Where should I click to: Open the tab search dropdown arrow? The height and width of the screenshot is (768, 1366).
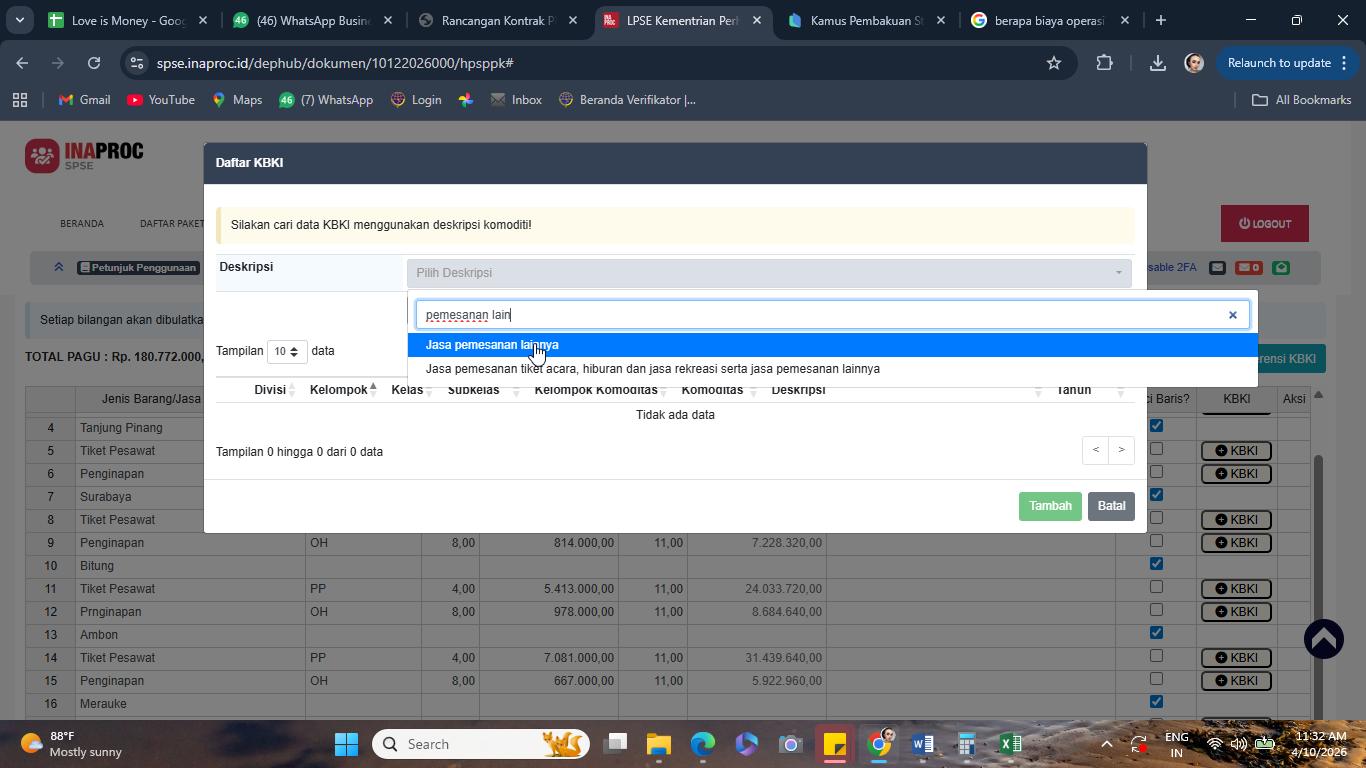coord(19,20)
